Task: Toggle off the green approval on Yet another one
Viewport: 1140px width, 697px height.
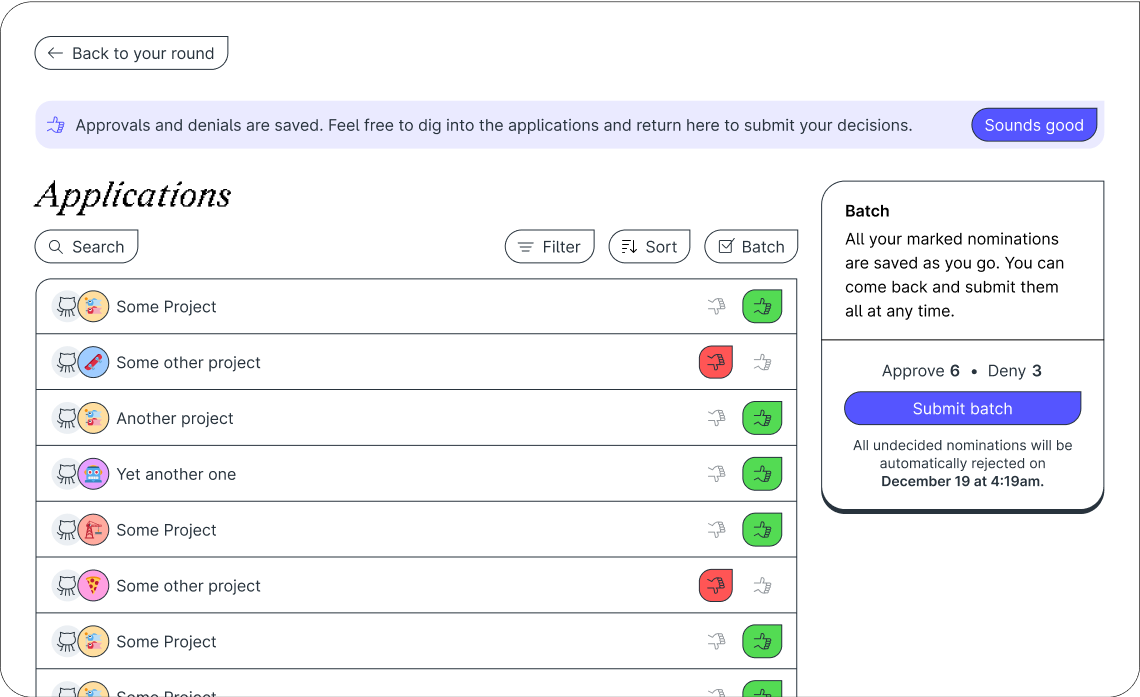Action: pos(762,474)
